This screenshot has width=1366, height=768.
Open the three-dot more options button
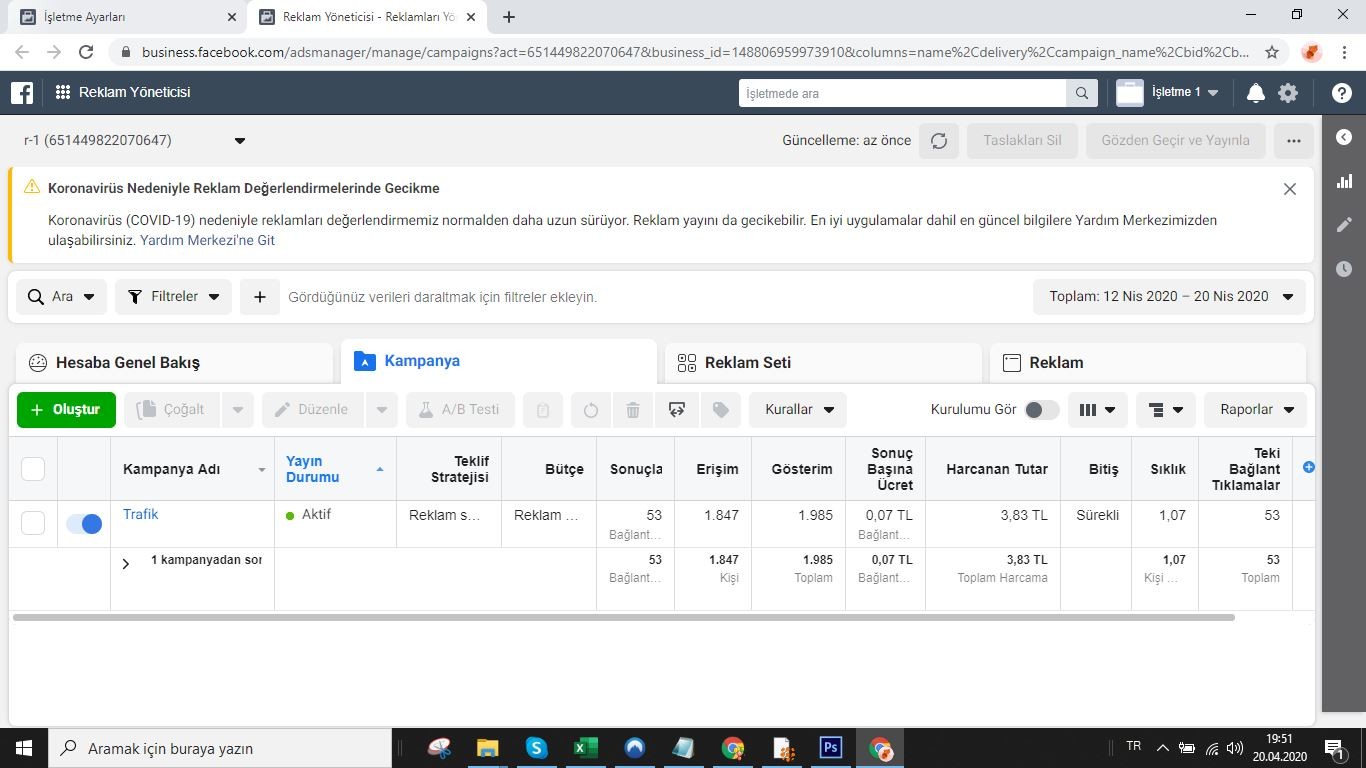(x=1294, y=141)
